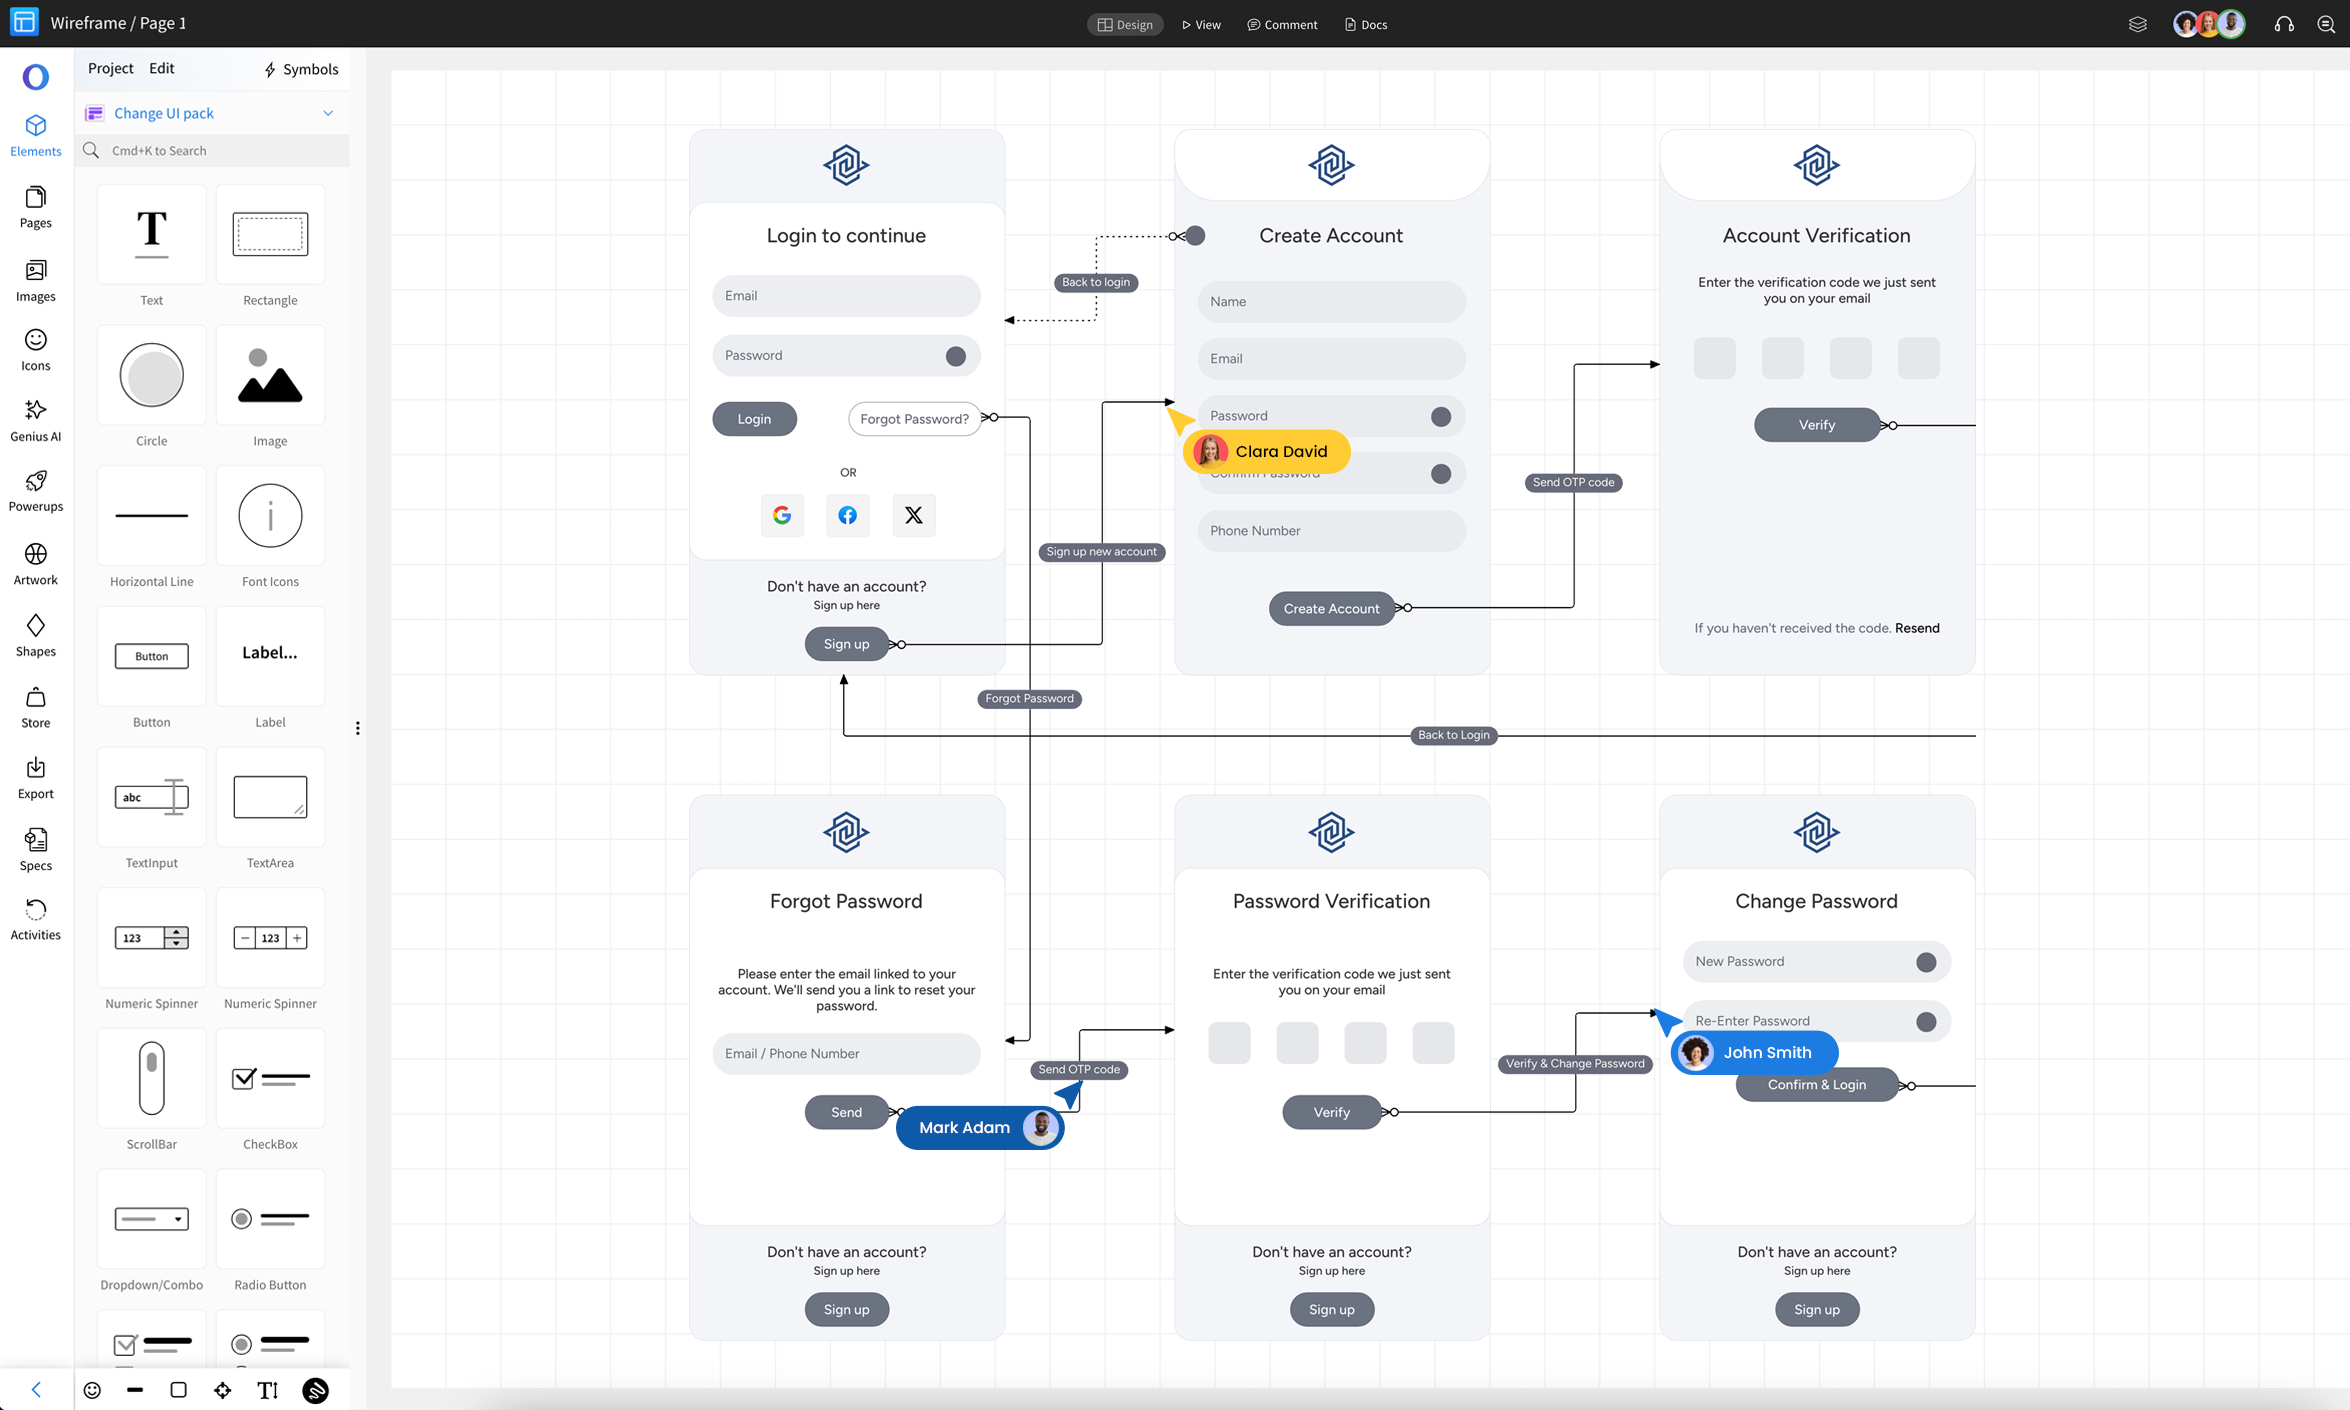This screenshot has height=1410, width=2350.
Task: Switch to the Design tab
Action: tap(1125, 24)
